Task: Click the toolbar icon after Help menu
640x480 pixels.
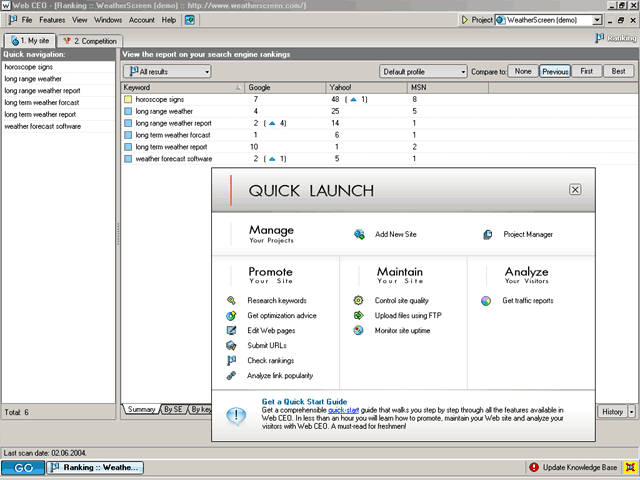Action: (x=190, y=20)
